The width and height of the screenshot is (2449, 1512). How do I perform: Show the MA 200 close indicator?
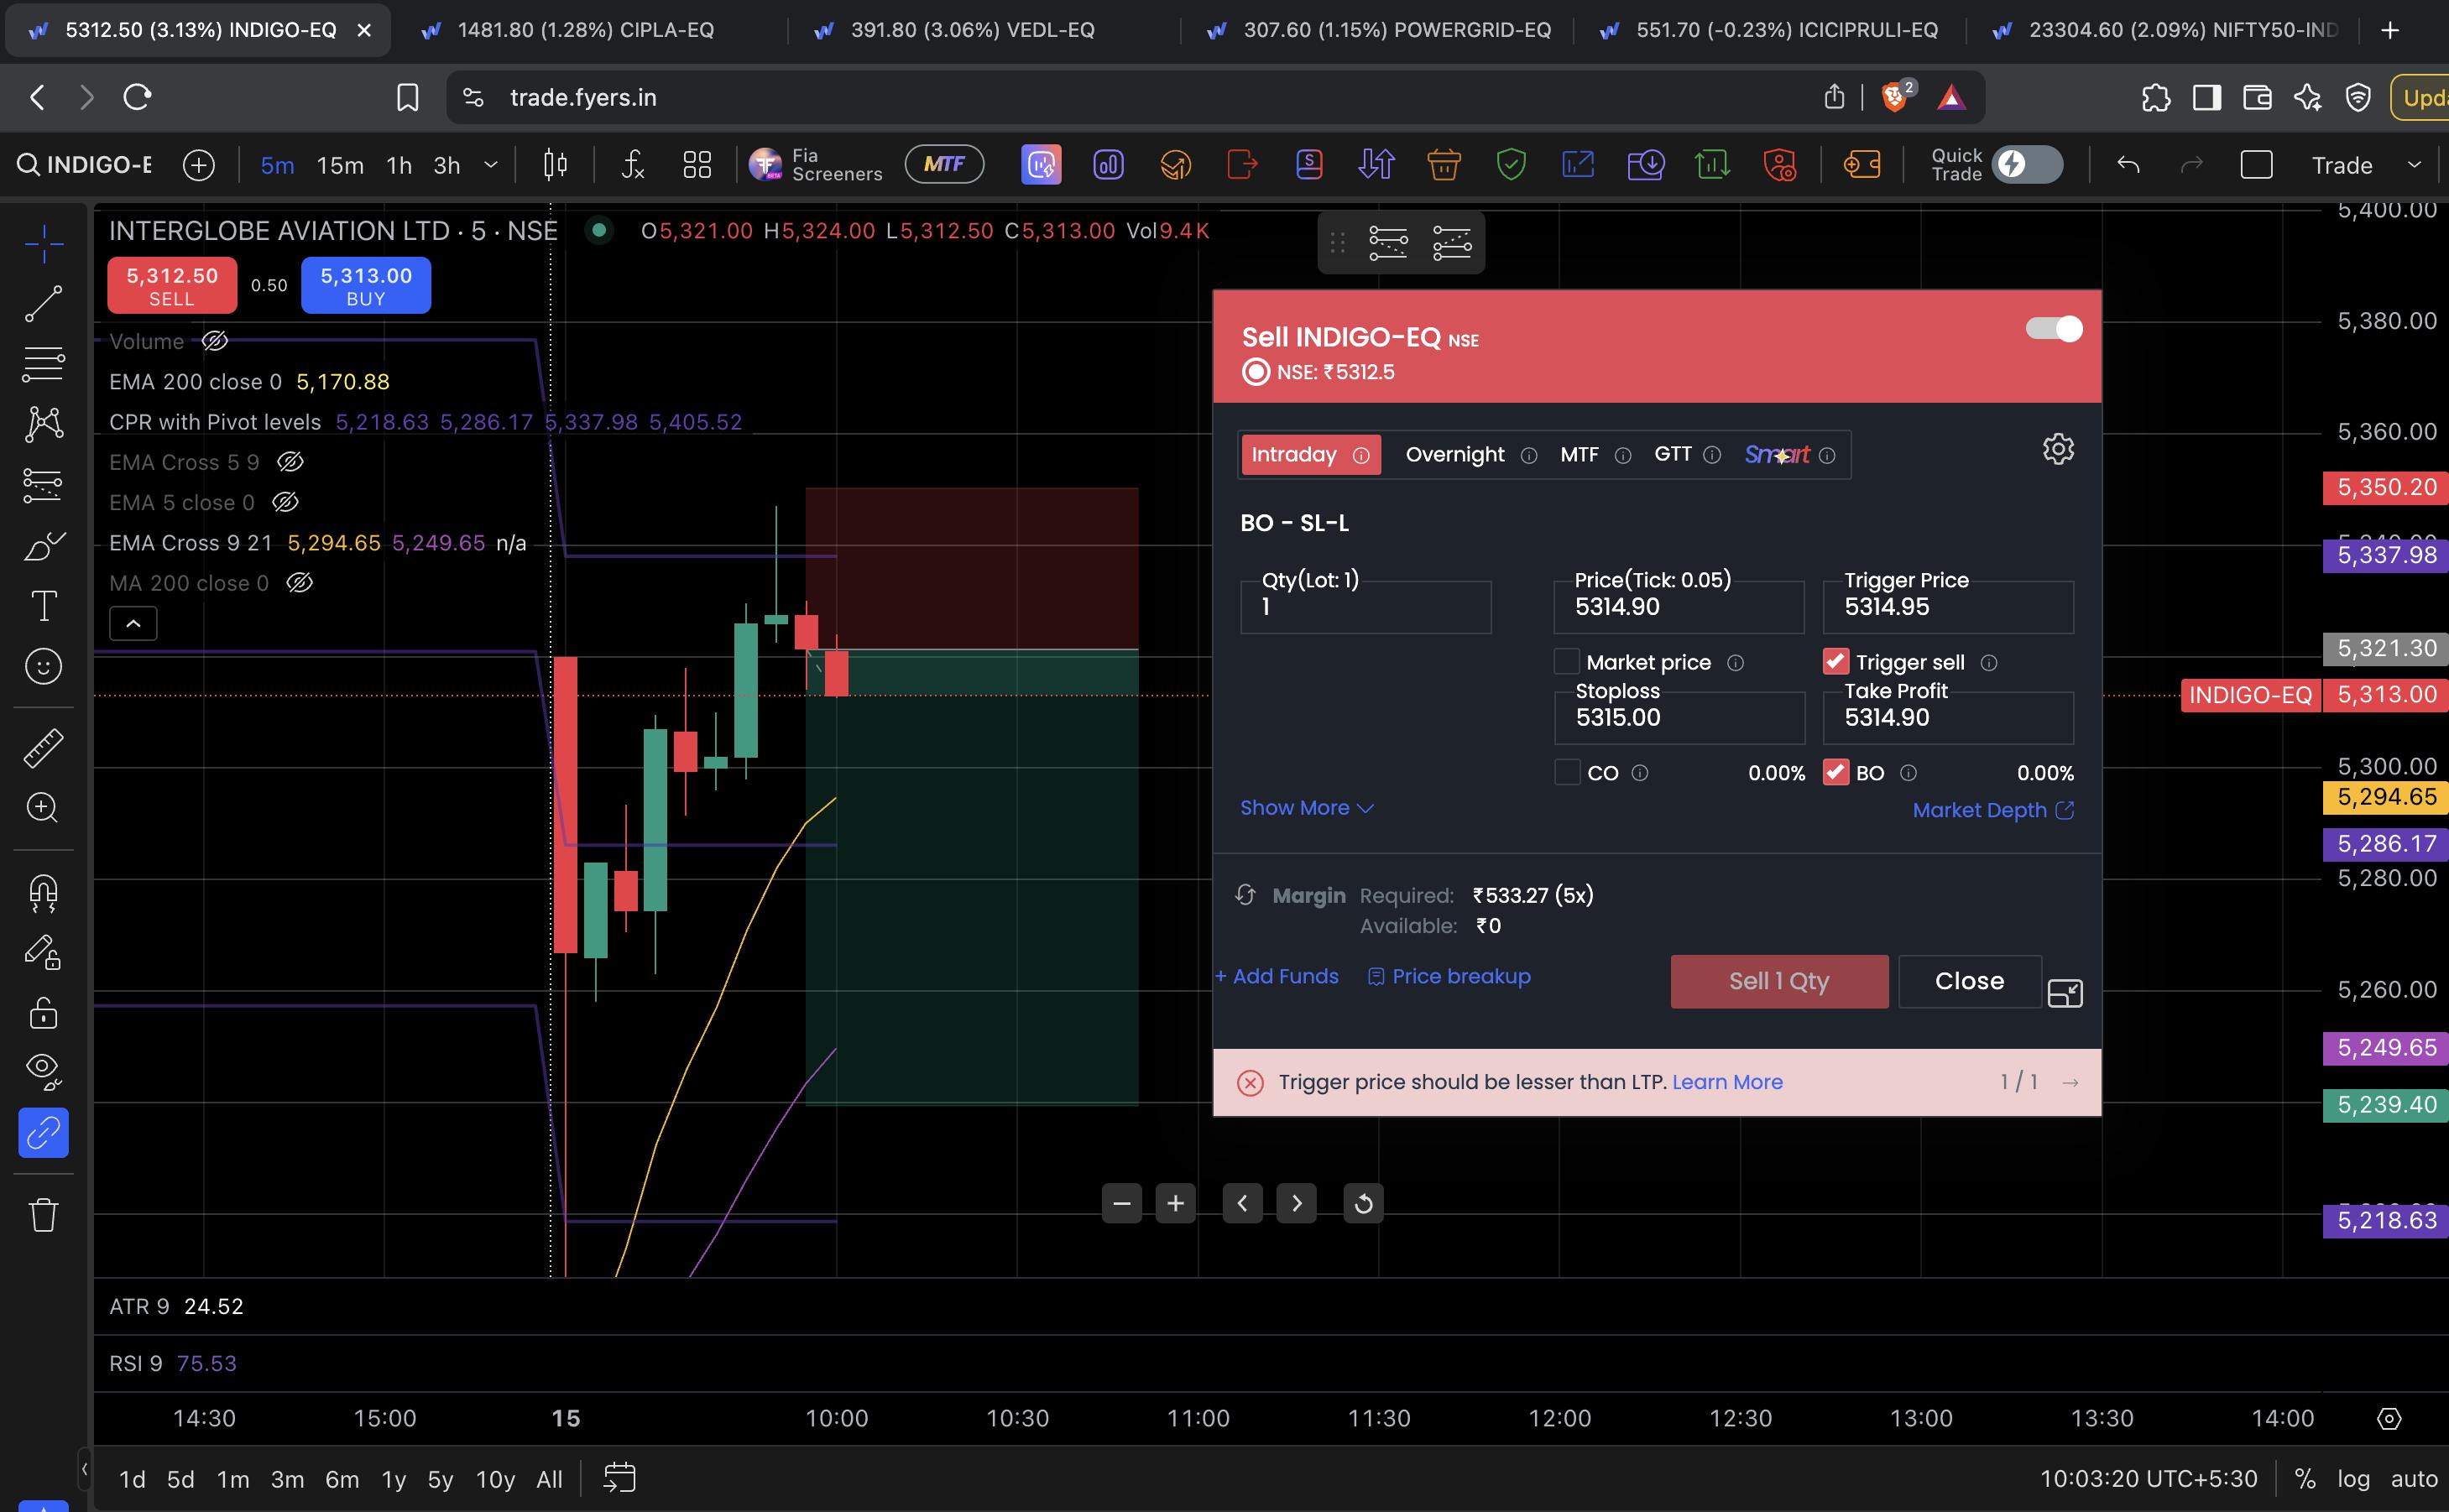(x=300, y=583)
